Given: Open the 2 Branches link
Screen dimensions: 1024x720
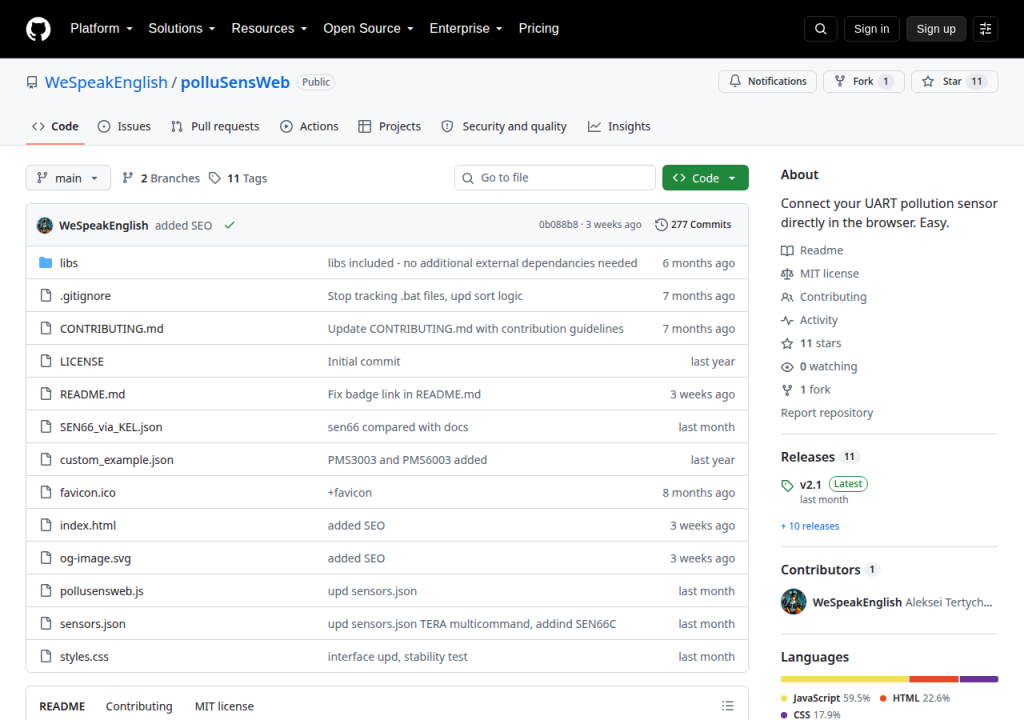Looking at the screenshot, I should point(161,178).
